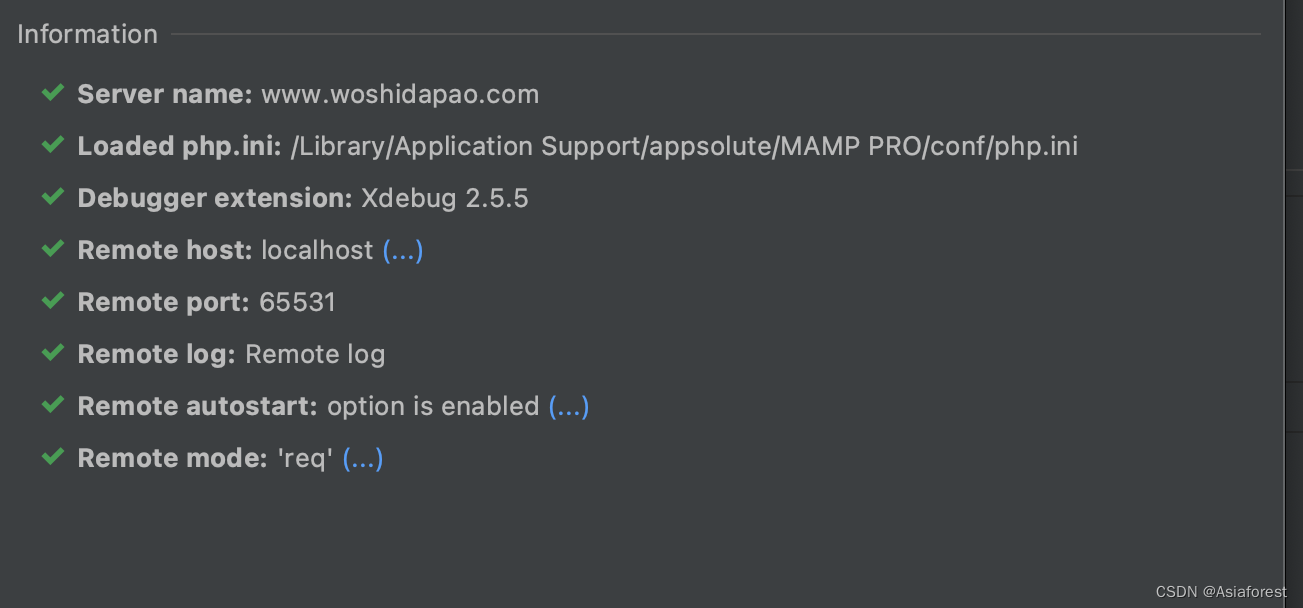Click the checkmark beside Remote port
Image resolution: width=1303 pixels, height=608 pixels.
pos(52,301)
